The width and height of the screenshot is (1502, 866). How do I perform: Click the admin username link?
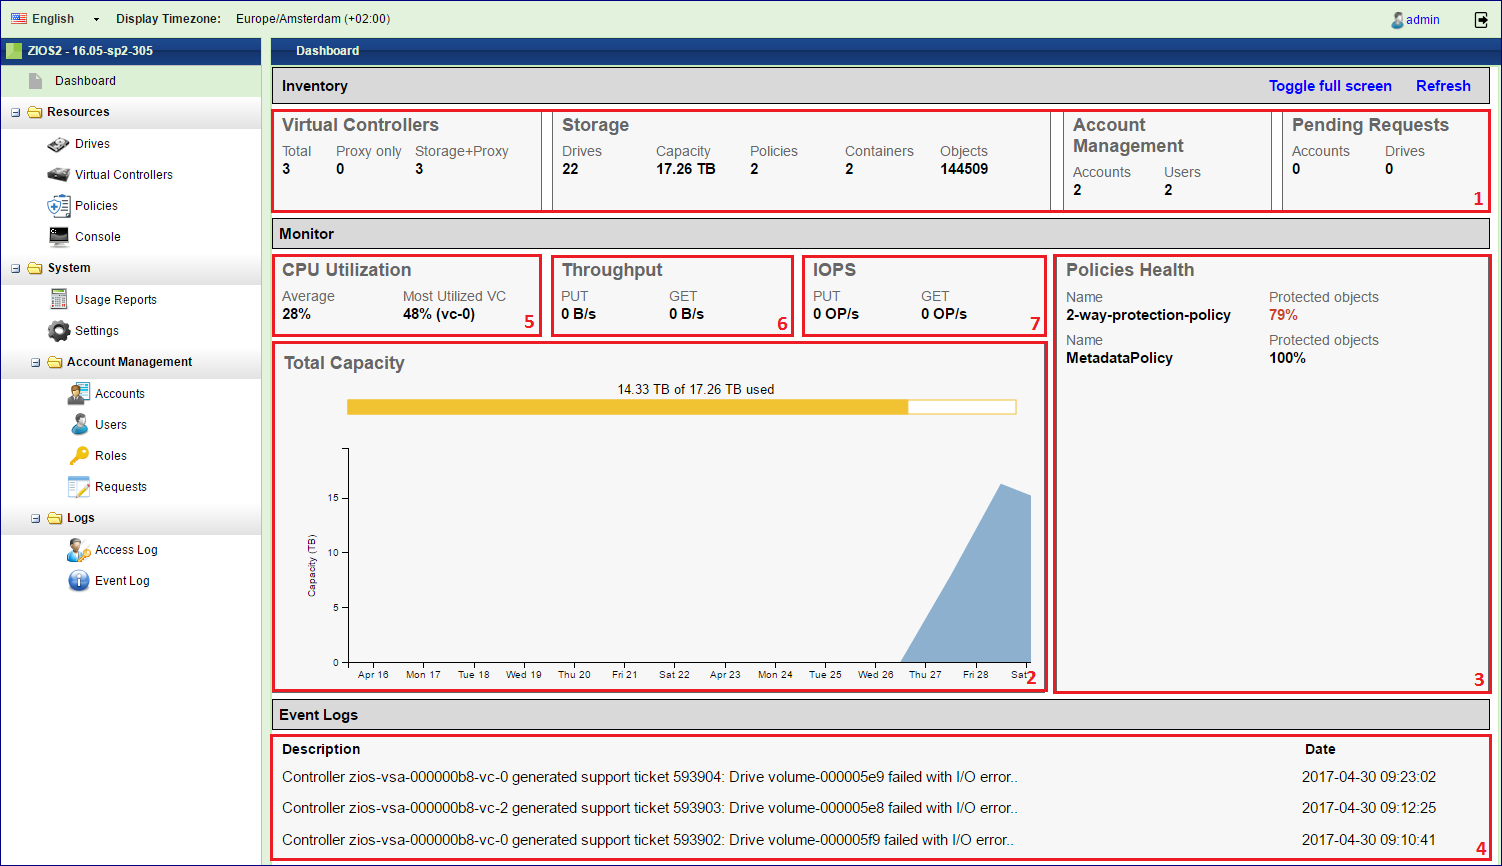(1423, 20)
